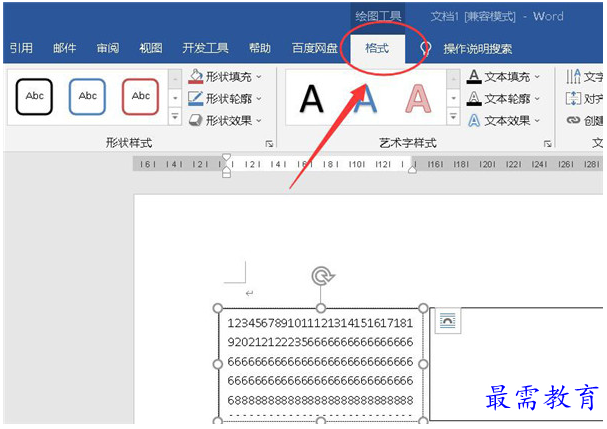Apply the pink A WordArt style
This screenshot has height=429, width=607.
click(418, 99)
